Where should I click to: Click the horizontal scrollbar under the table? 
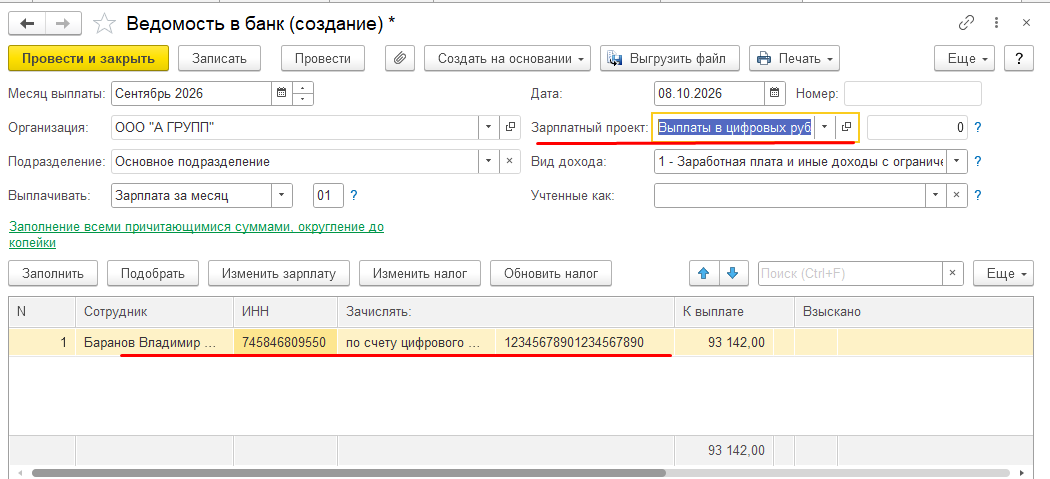tap(348, 473)
